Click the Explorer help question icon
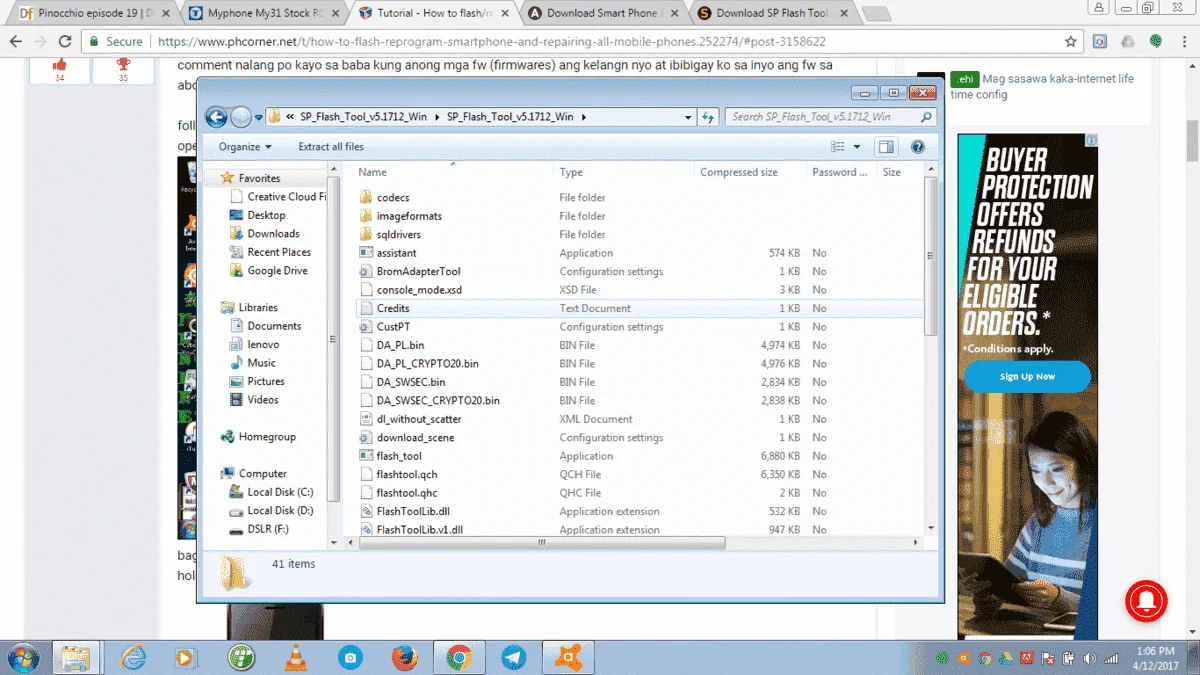This screenshot has height=675, width=1200. point(918,147)
